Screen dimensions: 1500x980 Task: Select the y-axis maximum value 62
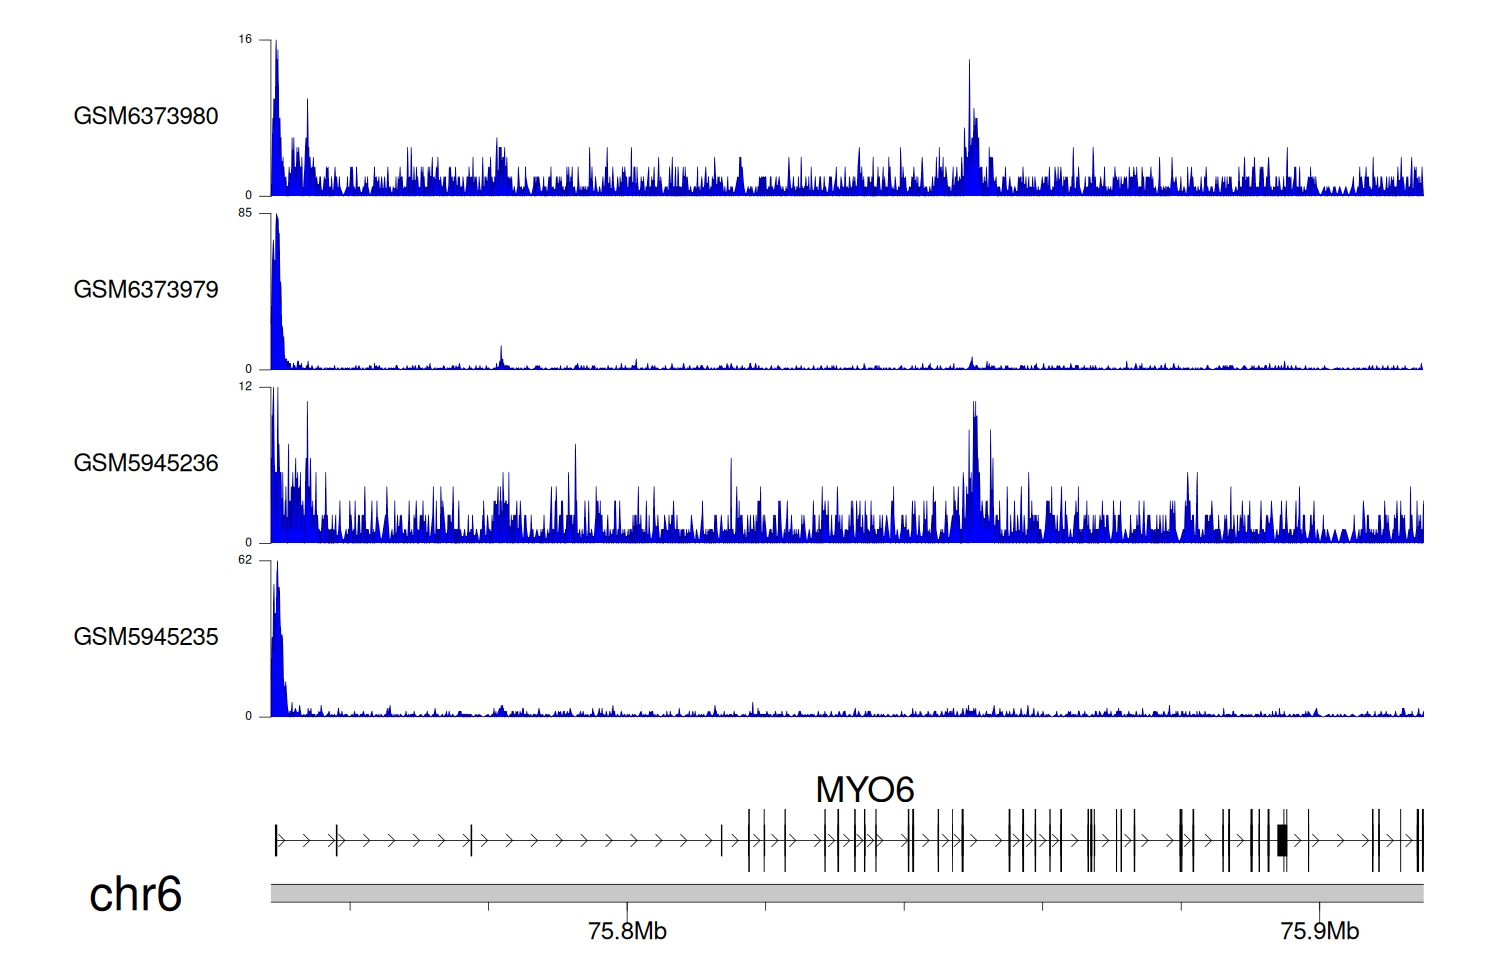pos(245,560)
